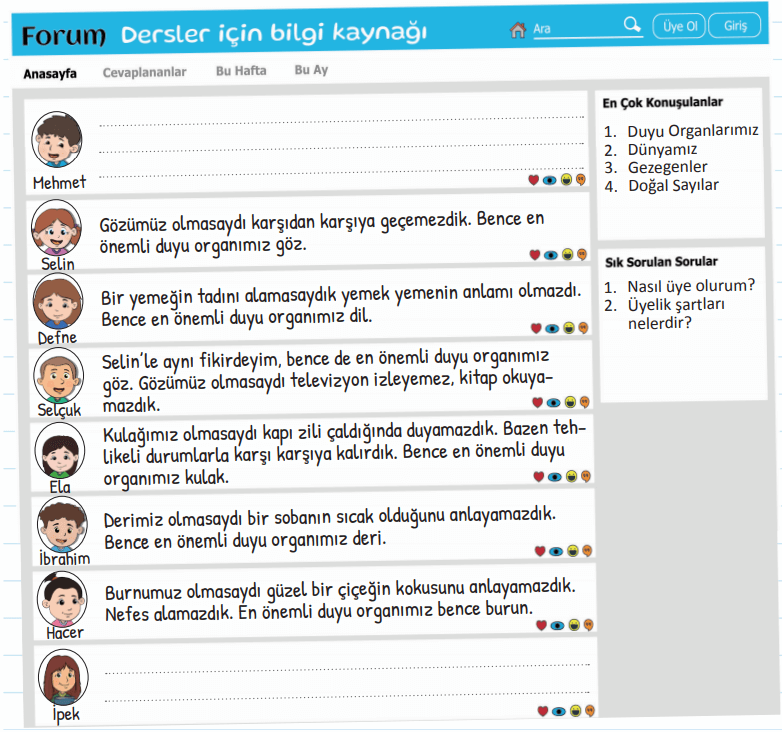
Task: Open the Dünyamız topic
Action: [x=662, y=150]
